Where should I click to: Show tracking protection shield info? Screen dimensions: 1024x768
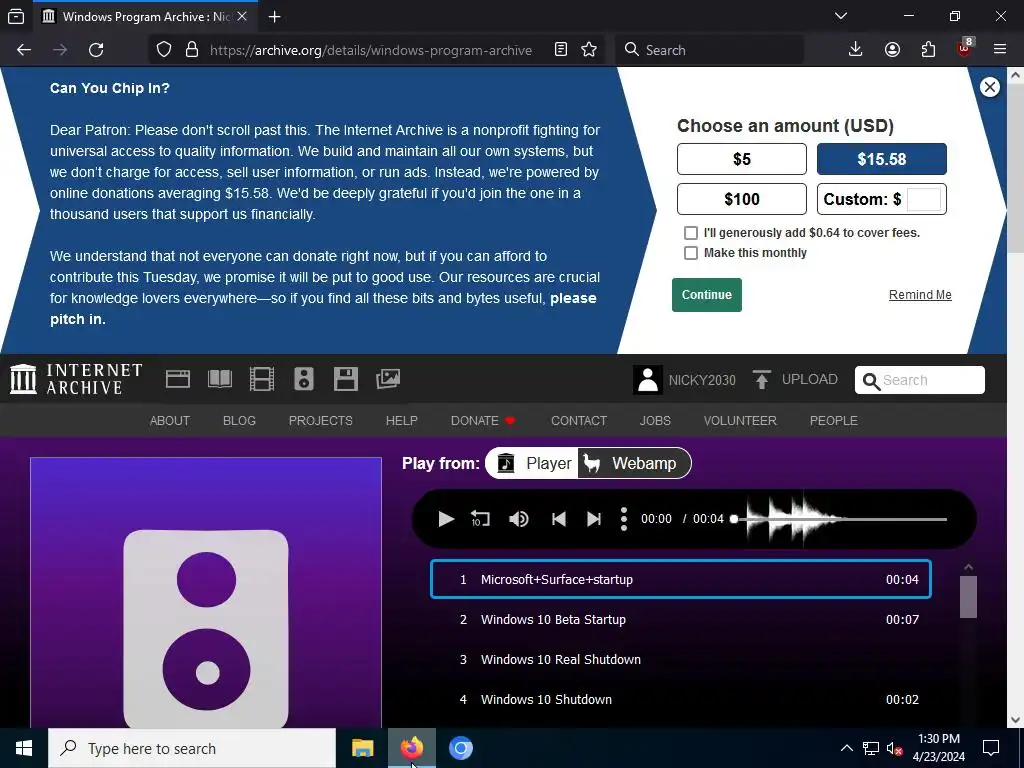click(164, 50)
